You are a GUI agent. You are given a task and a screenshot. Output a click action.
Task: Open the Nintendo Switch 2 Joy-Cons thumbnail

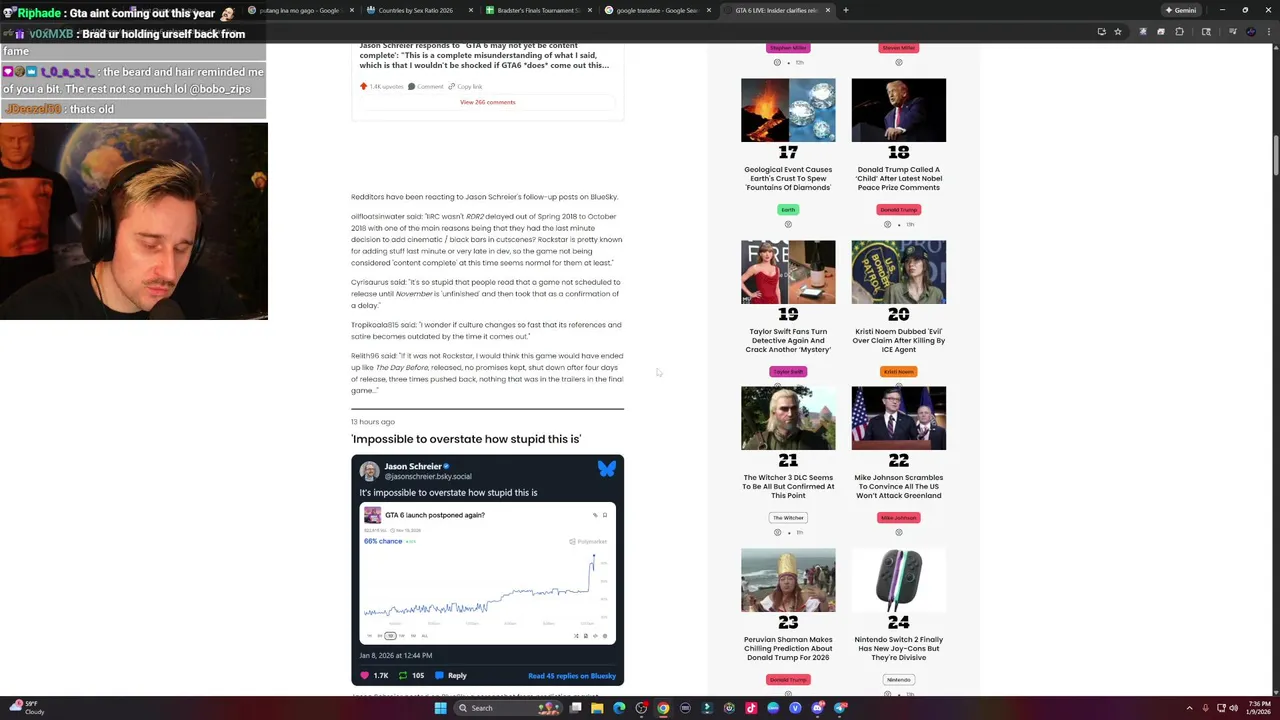tap(898, 580)
